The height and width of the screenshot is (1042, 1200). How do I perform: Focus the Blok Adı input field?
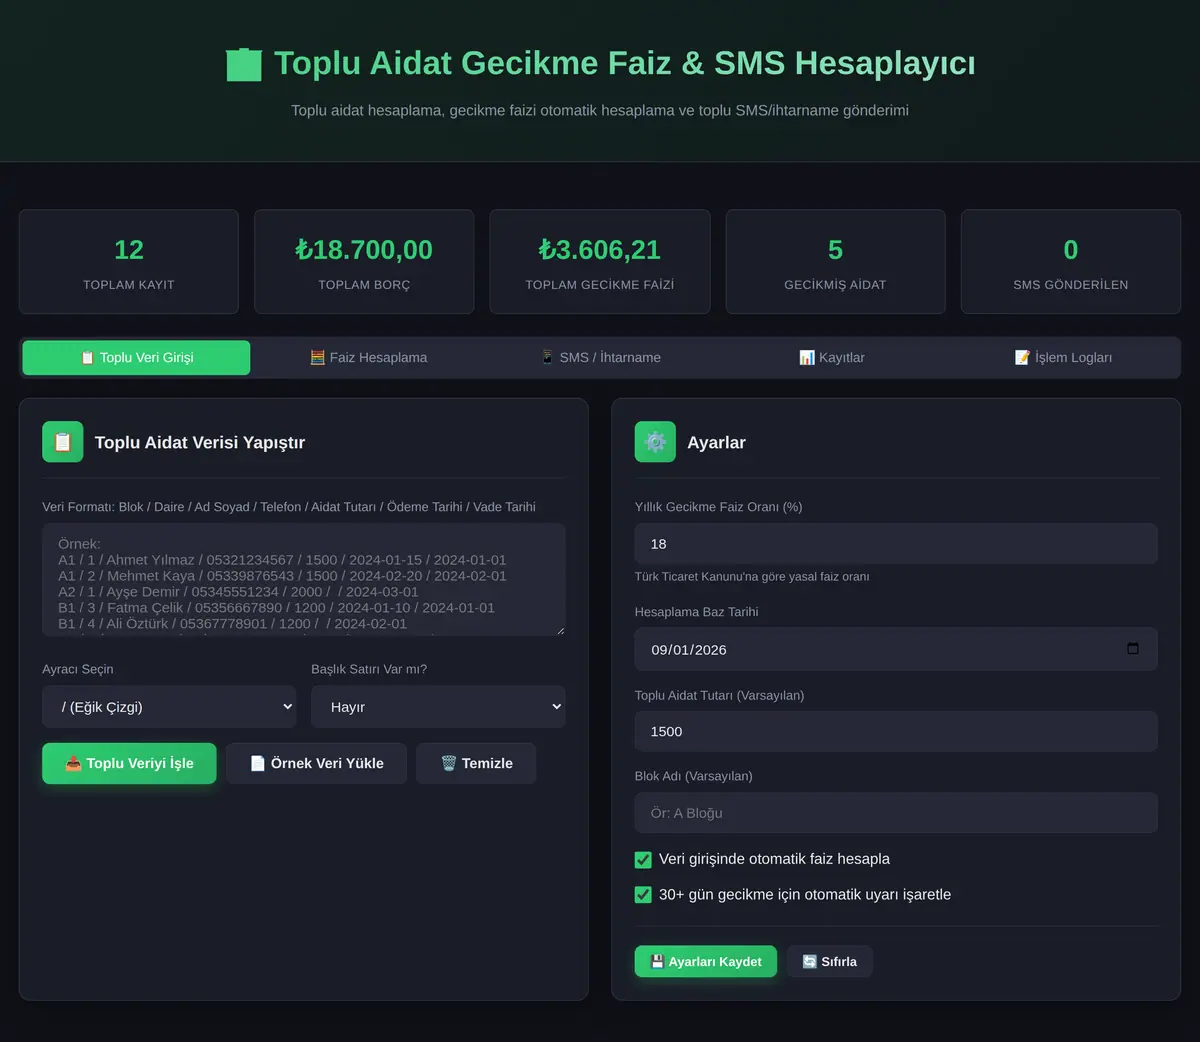[896, 813]
